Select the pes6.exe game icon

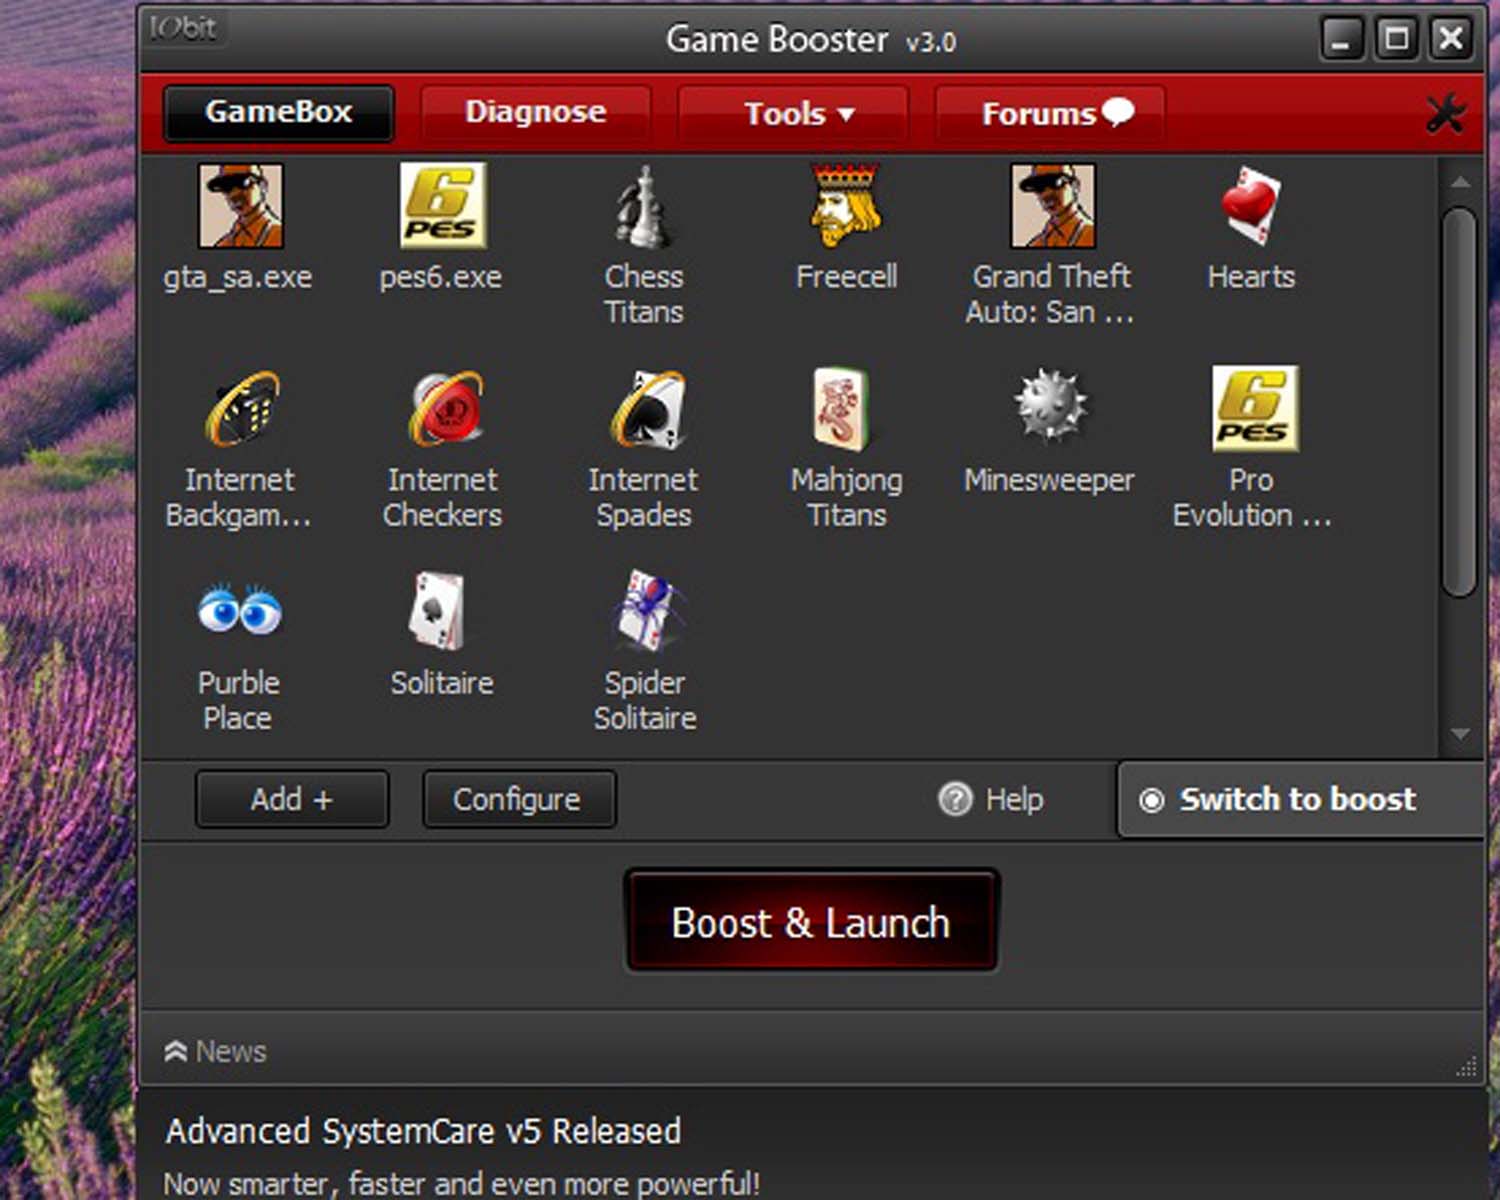click(x=442, y=206)
